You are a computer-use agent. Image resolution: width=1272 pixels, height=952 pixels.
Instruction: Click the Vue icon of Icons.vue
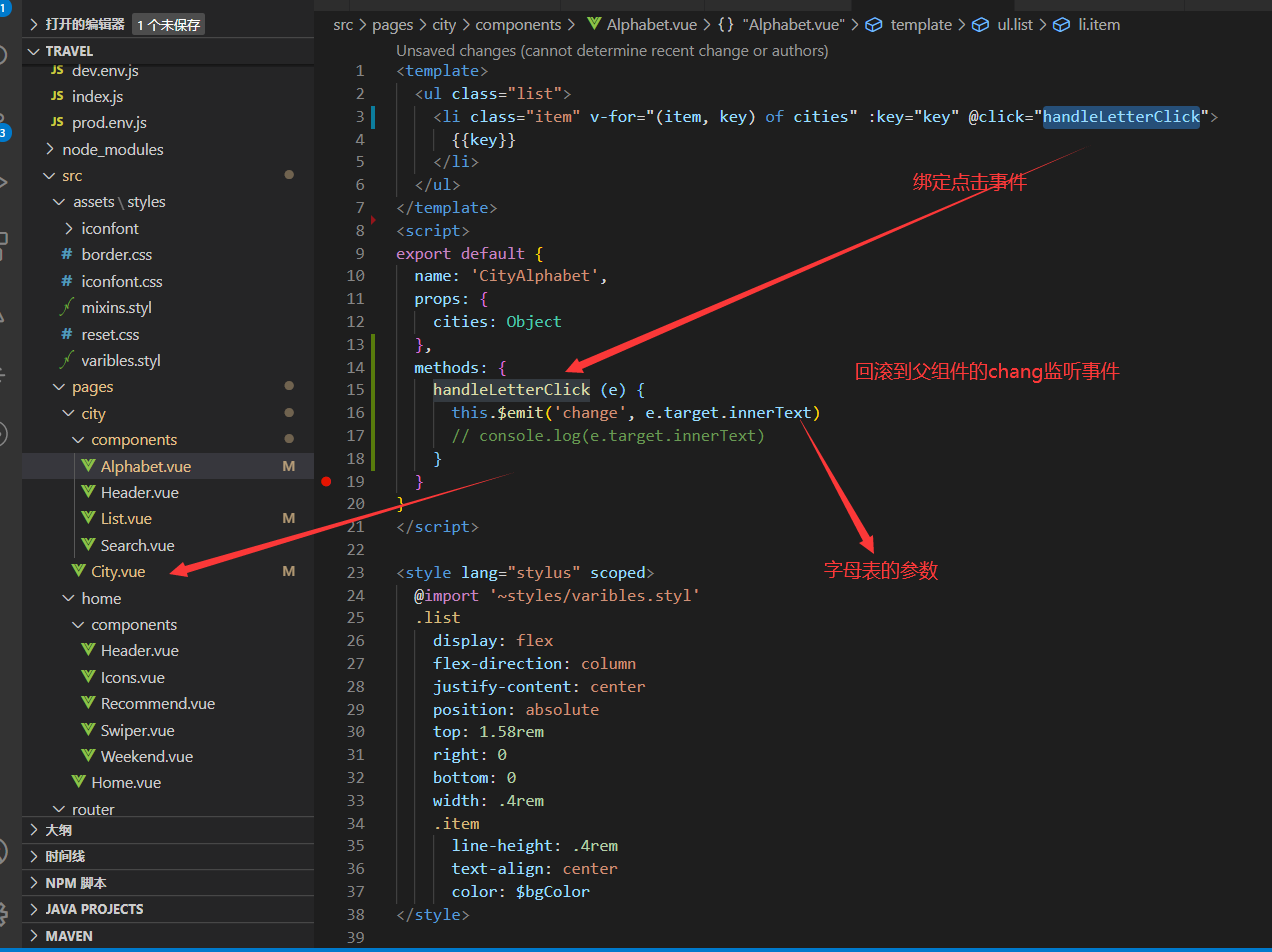point(89,678)
